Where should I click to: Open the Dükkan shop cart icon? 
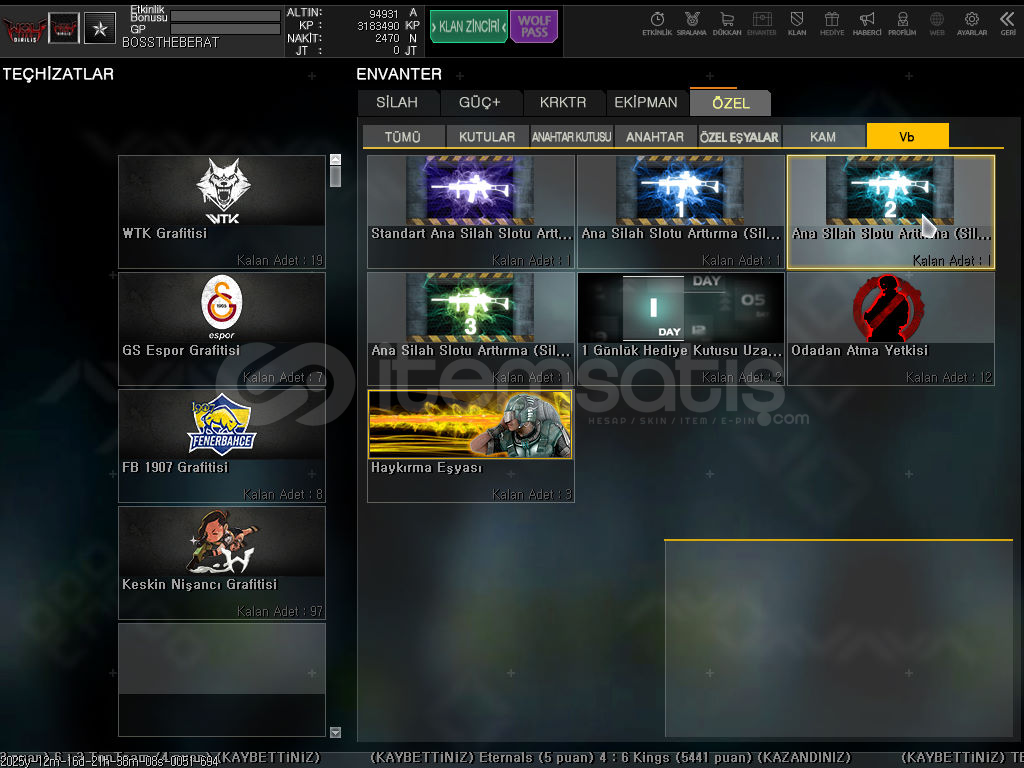[x=727, y=23]
